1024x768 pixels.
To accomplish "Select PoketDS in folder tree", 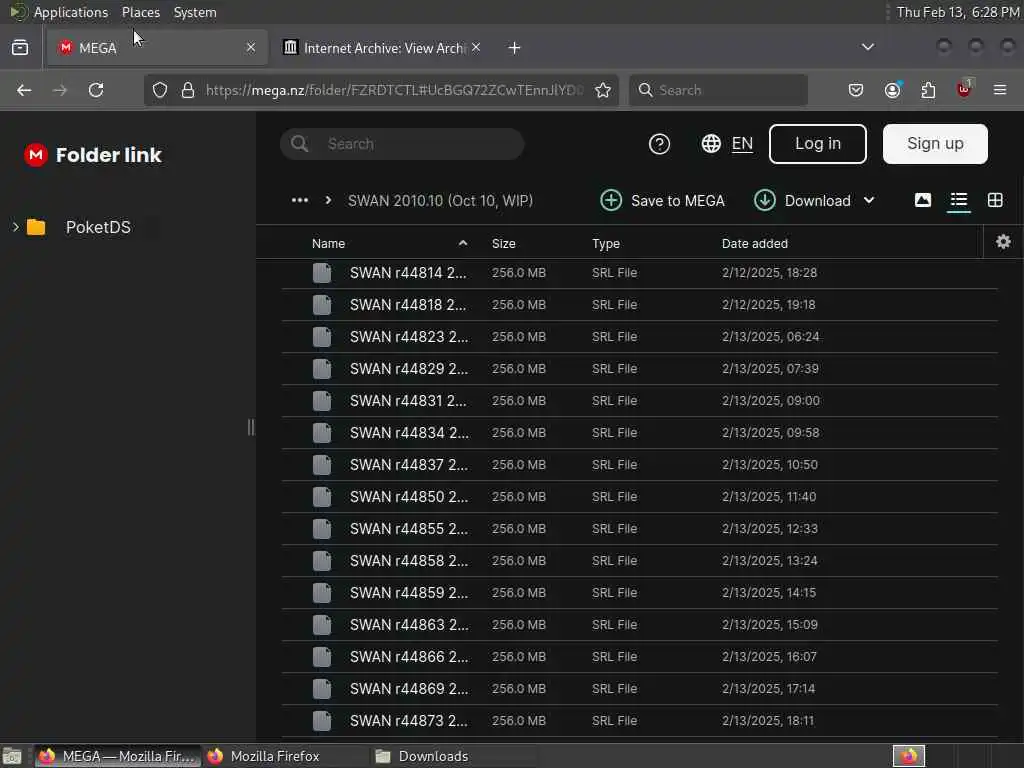I will [x=98, y=227].
